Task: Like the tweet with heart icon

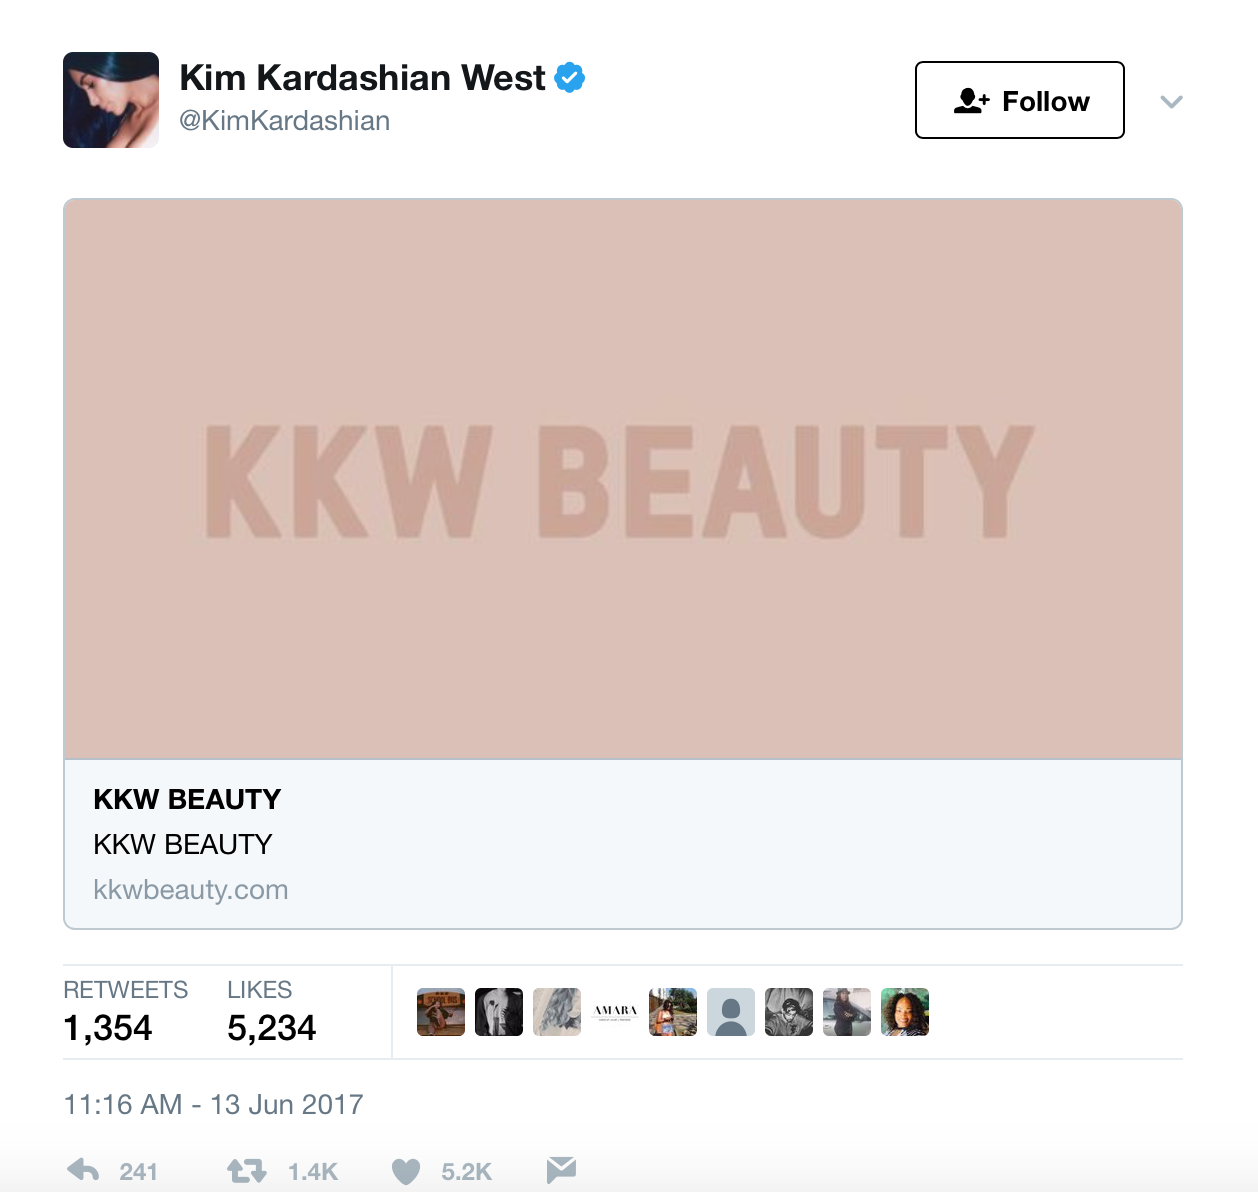Action: pyautogui.click(x=405, y=1171)
